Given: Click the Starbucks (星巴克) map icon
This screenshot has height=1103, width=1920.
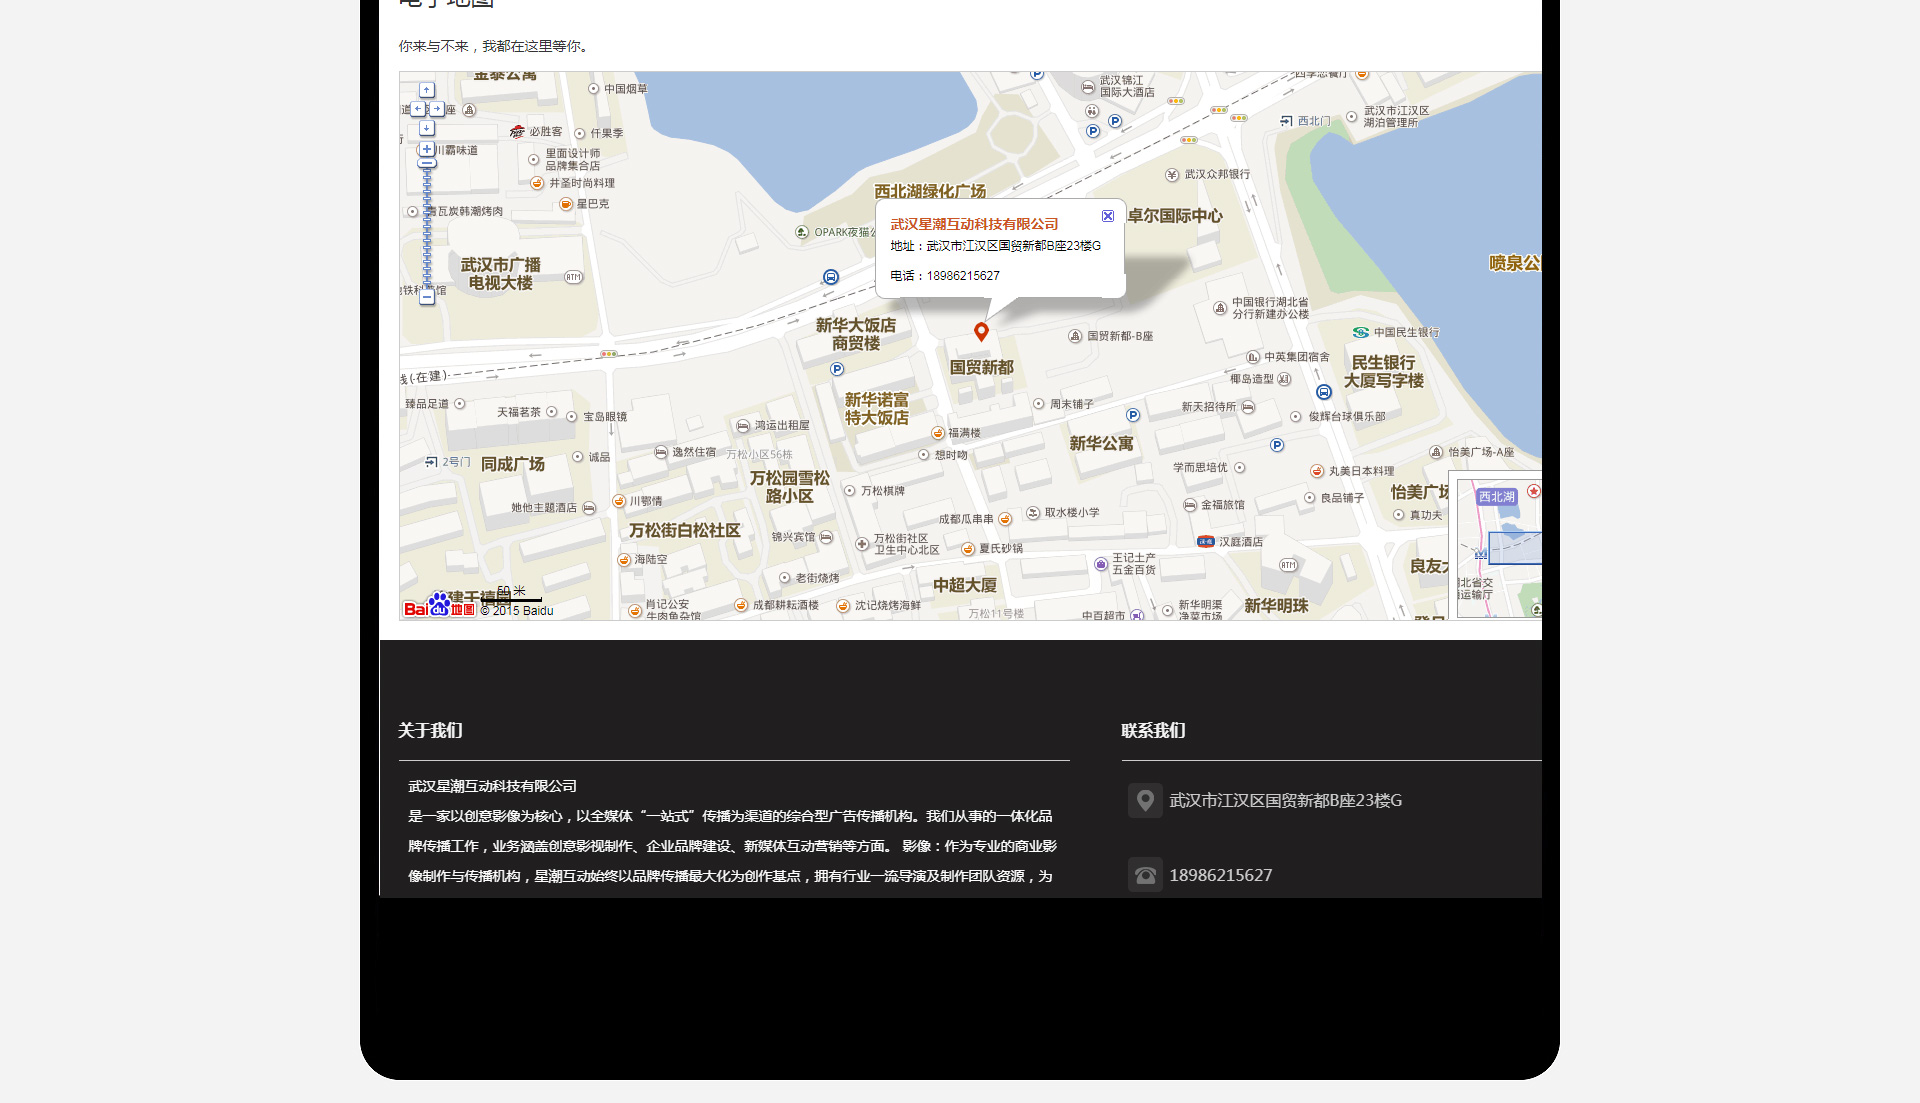Looking at the screenshot, I should 566,204.
